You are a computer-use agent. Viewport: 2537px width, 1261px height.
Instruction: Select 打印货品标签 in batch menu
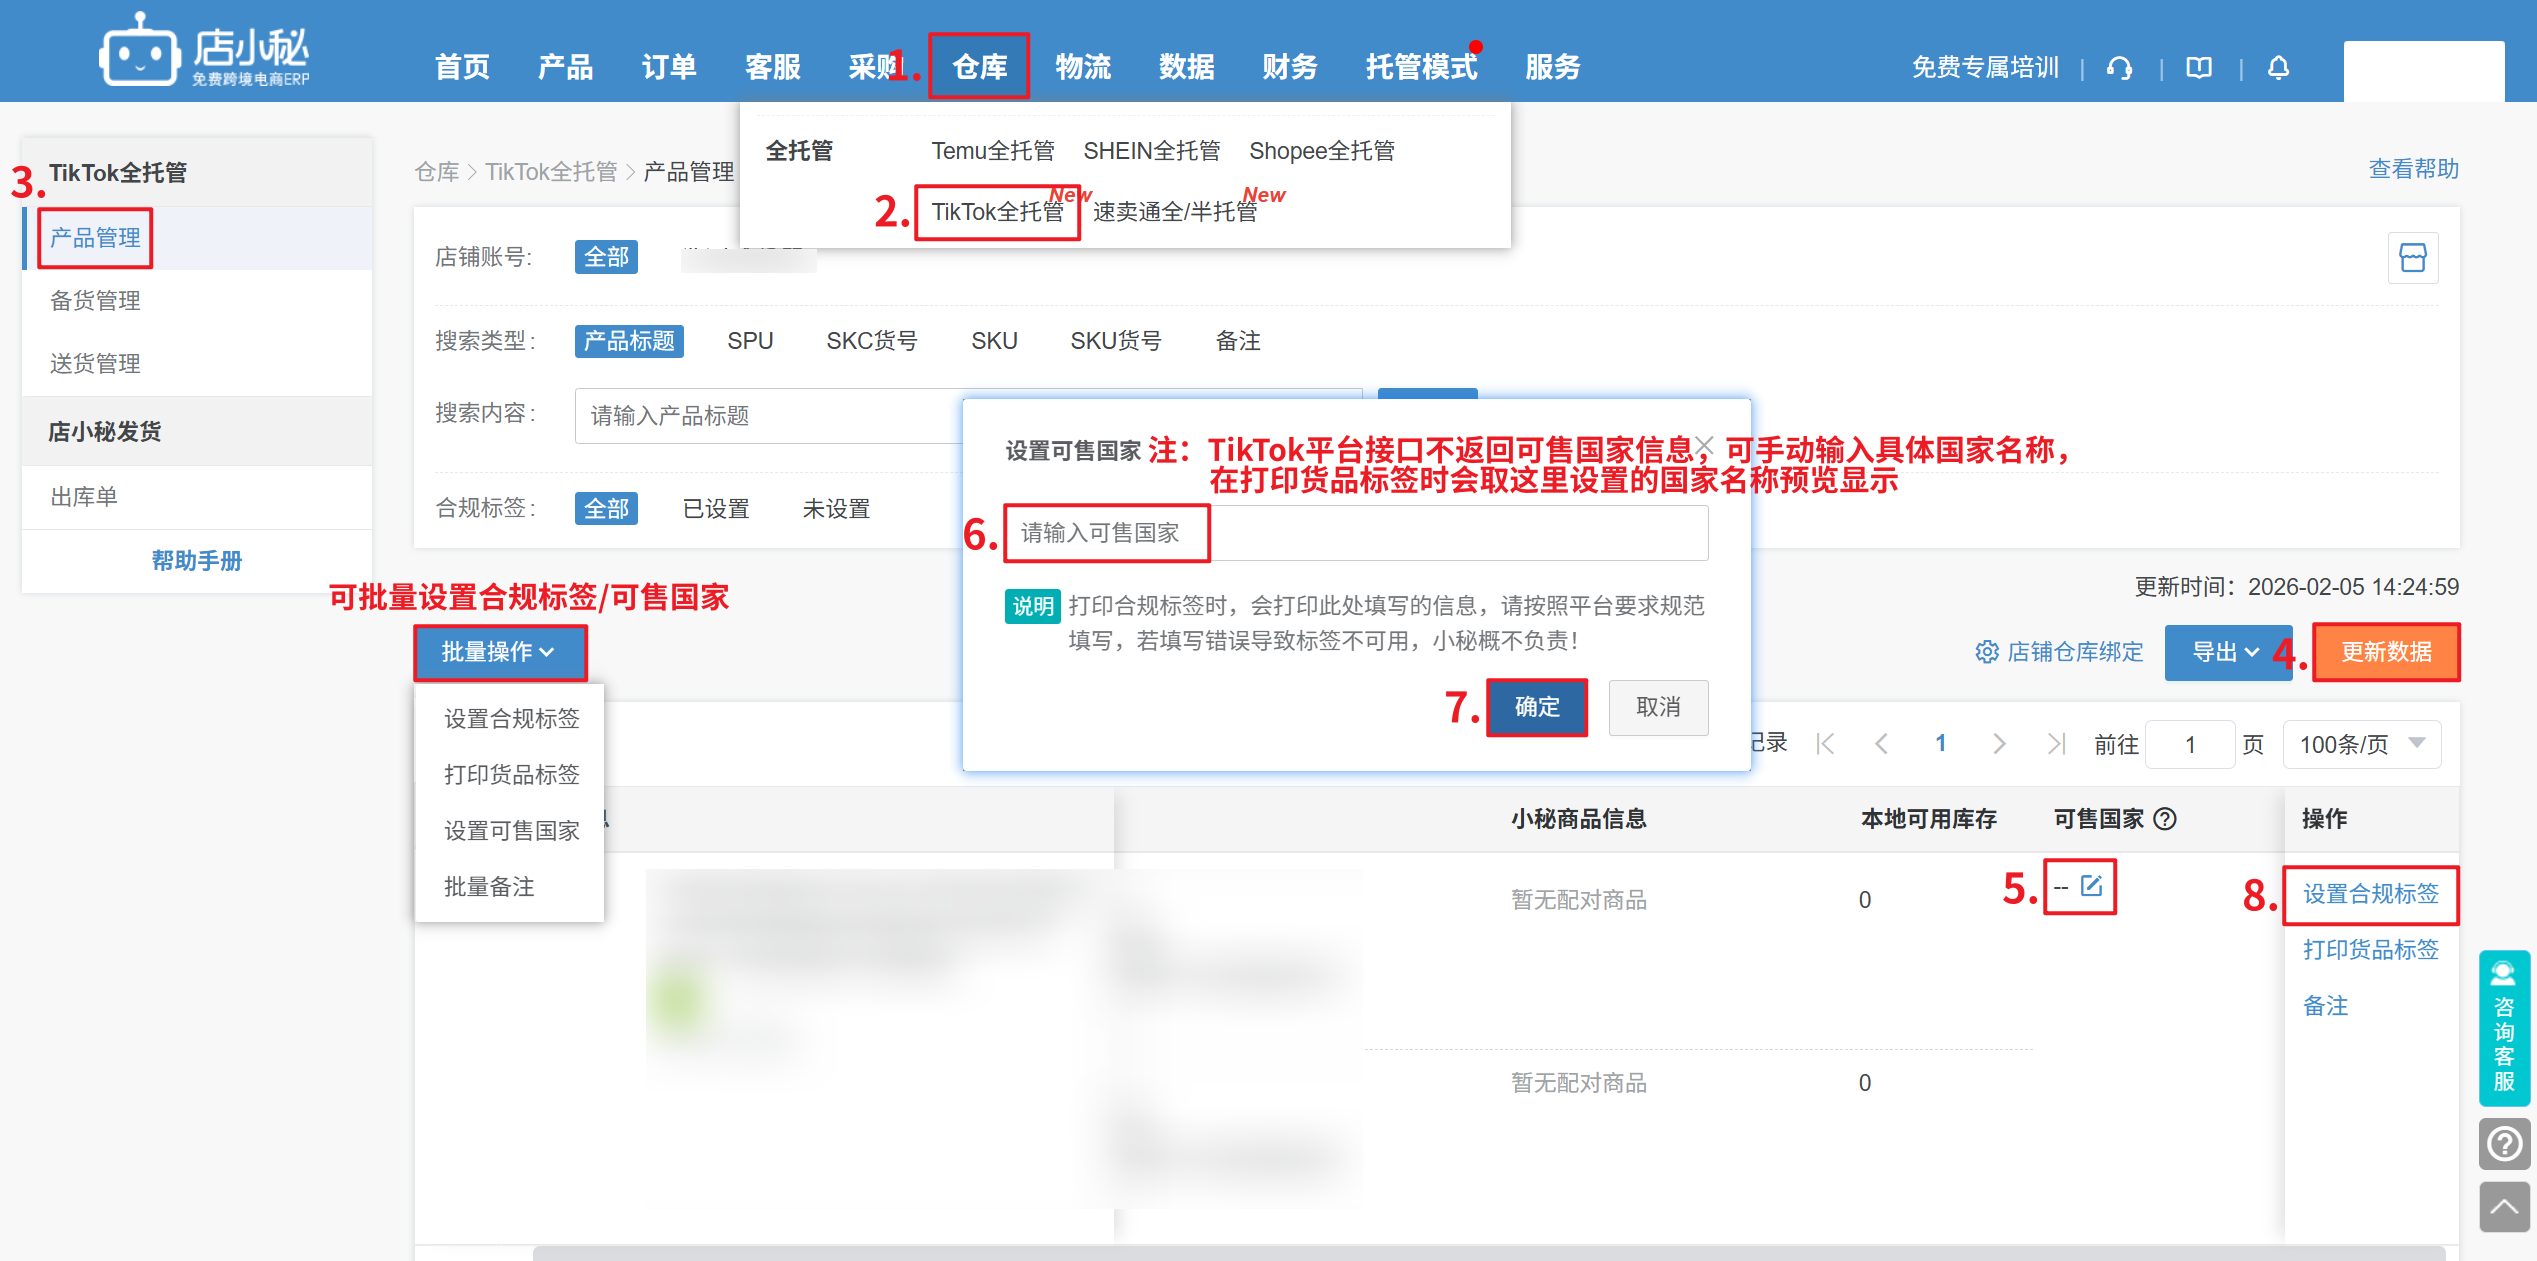(511, 775)
